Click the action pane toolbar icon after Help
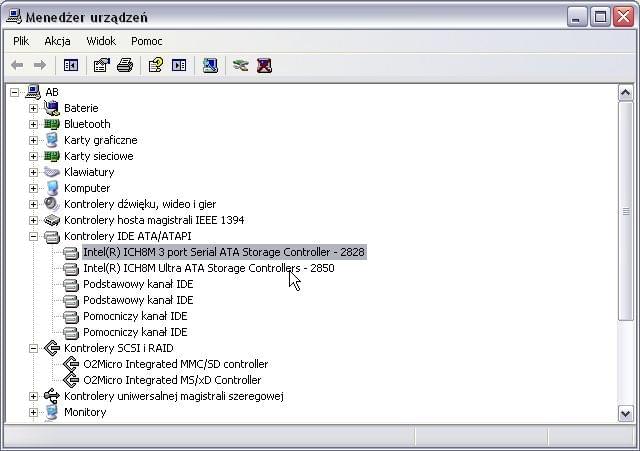 coord(179,65)
